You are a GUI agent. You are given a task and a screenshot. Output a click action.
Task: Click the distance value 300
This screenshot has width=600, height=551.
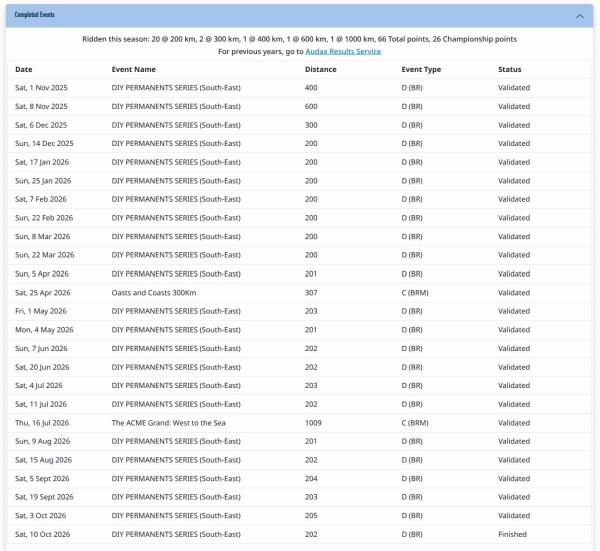pos(311,125)
